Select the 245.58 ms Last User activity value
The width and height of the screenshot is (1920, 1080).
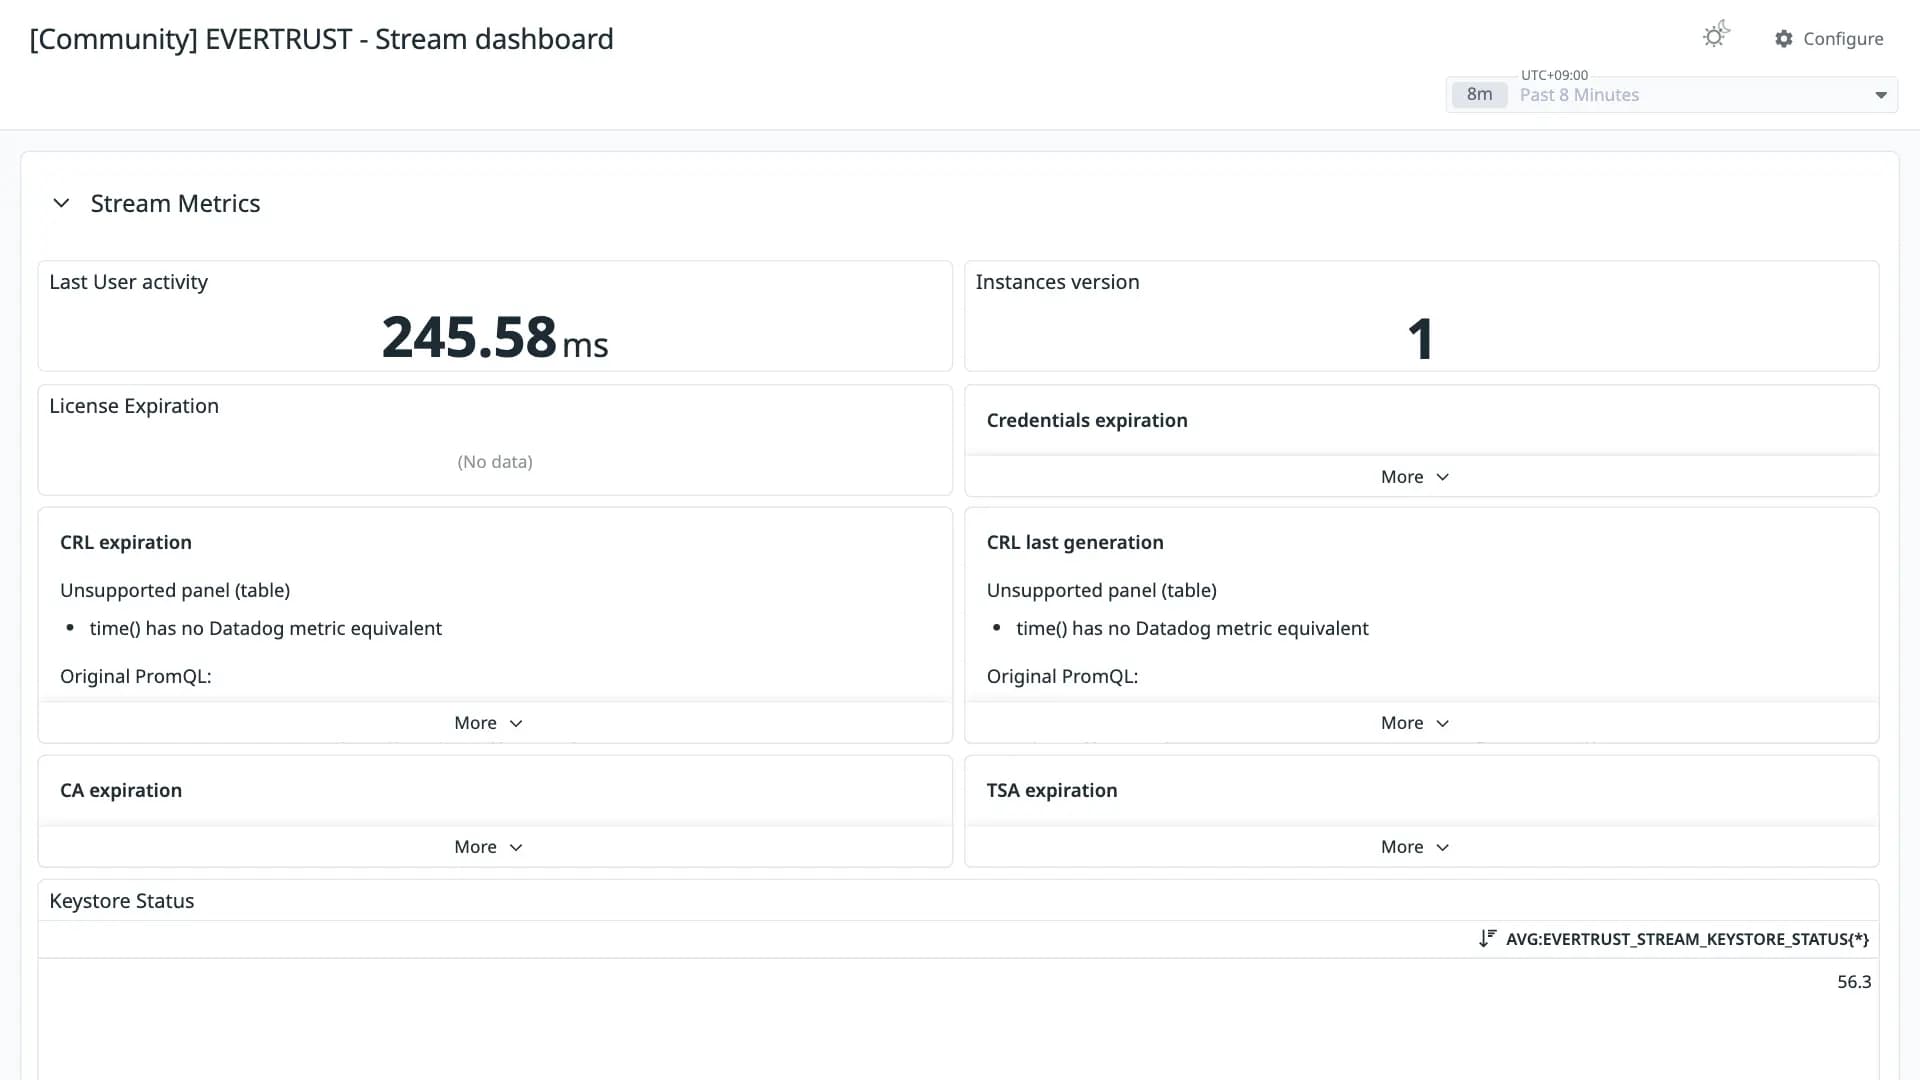(495, 337)
